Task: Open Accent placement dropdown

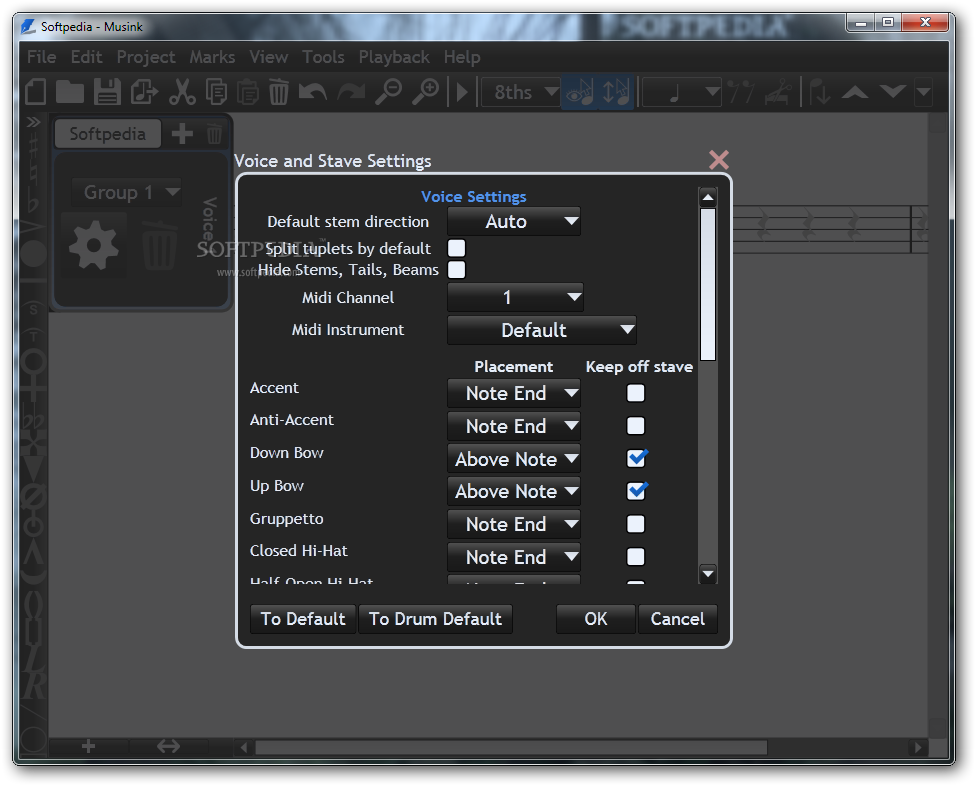Action: (x=514, y=393)
